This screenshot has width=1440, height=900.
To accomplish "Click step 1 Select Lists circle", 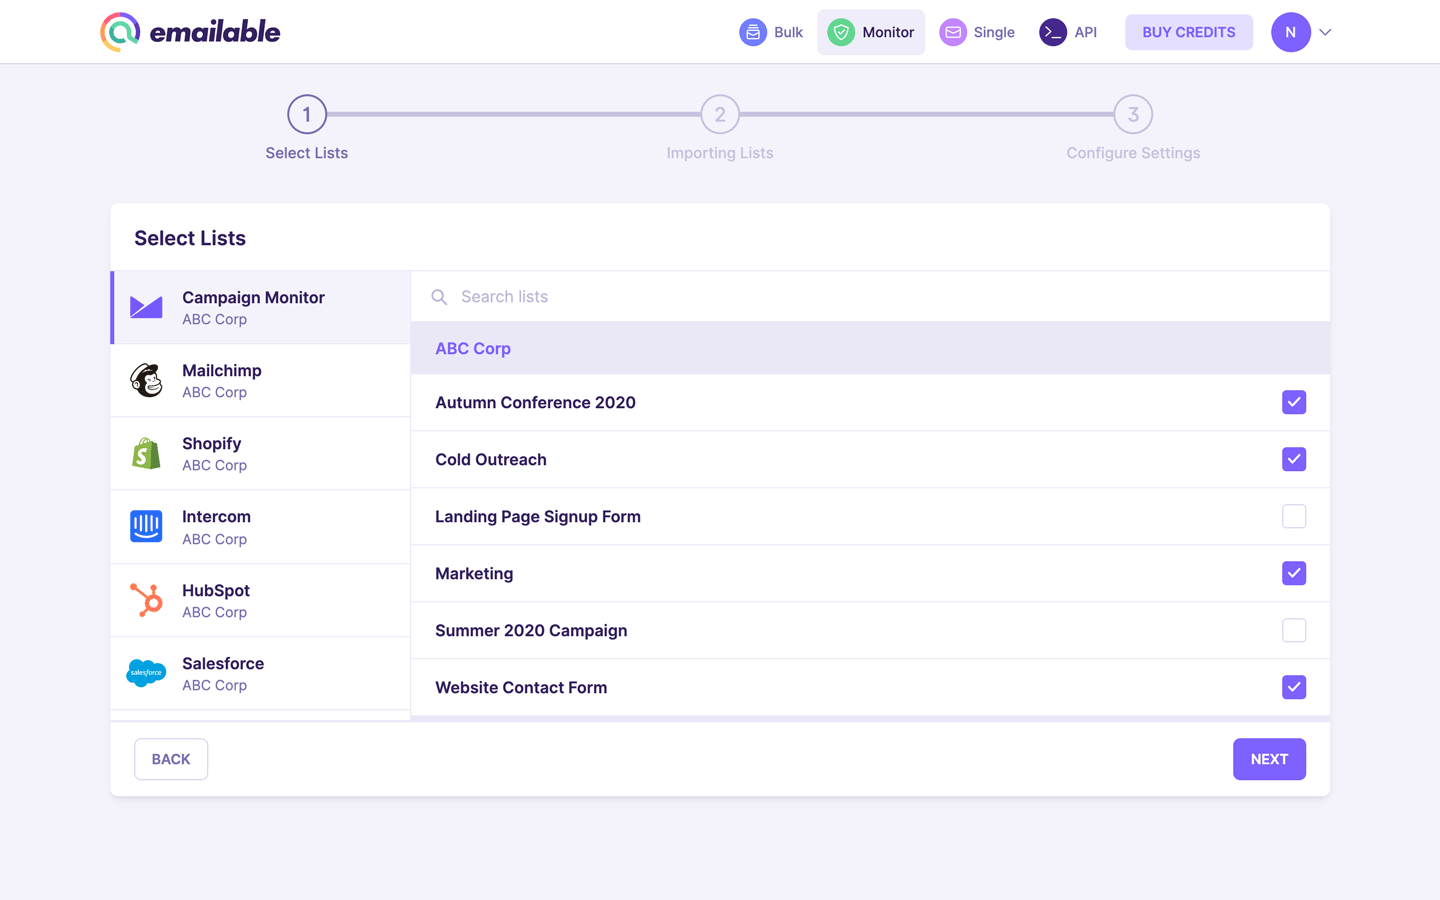I will point(307,114).
